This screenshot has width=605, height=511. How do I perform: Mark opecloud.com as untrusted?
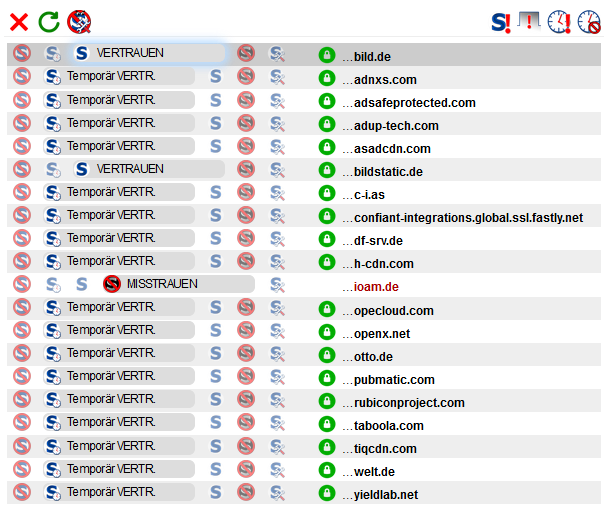246,307
